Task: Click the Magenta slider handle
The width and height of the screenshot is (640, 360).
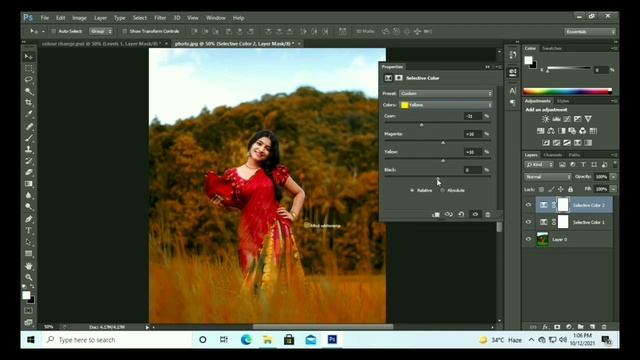Action: pyautogui.click(x=443, y=142)
